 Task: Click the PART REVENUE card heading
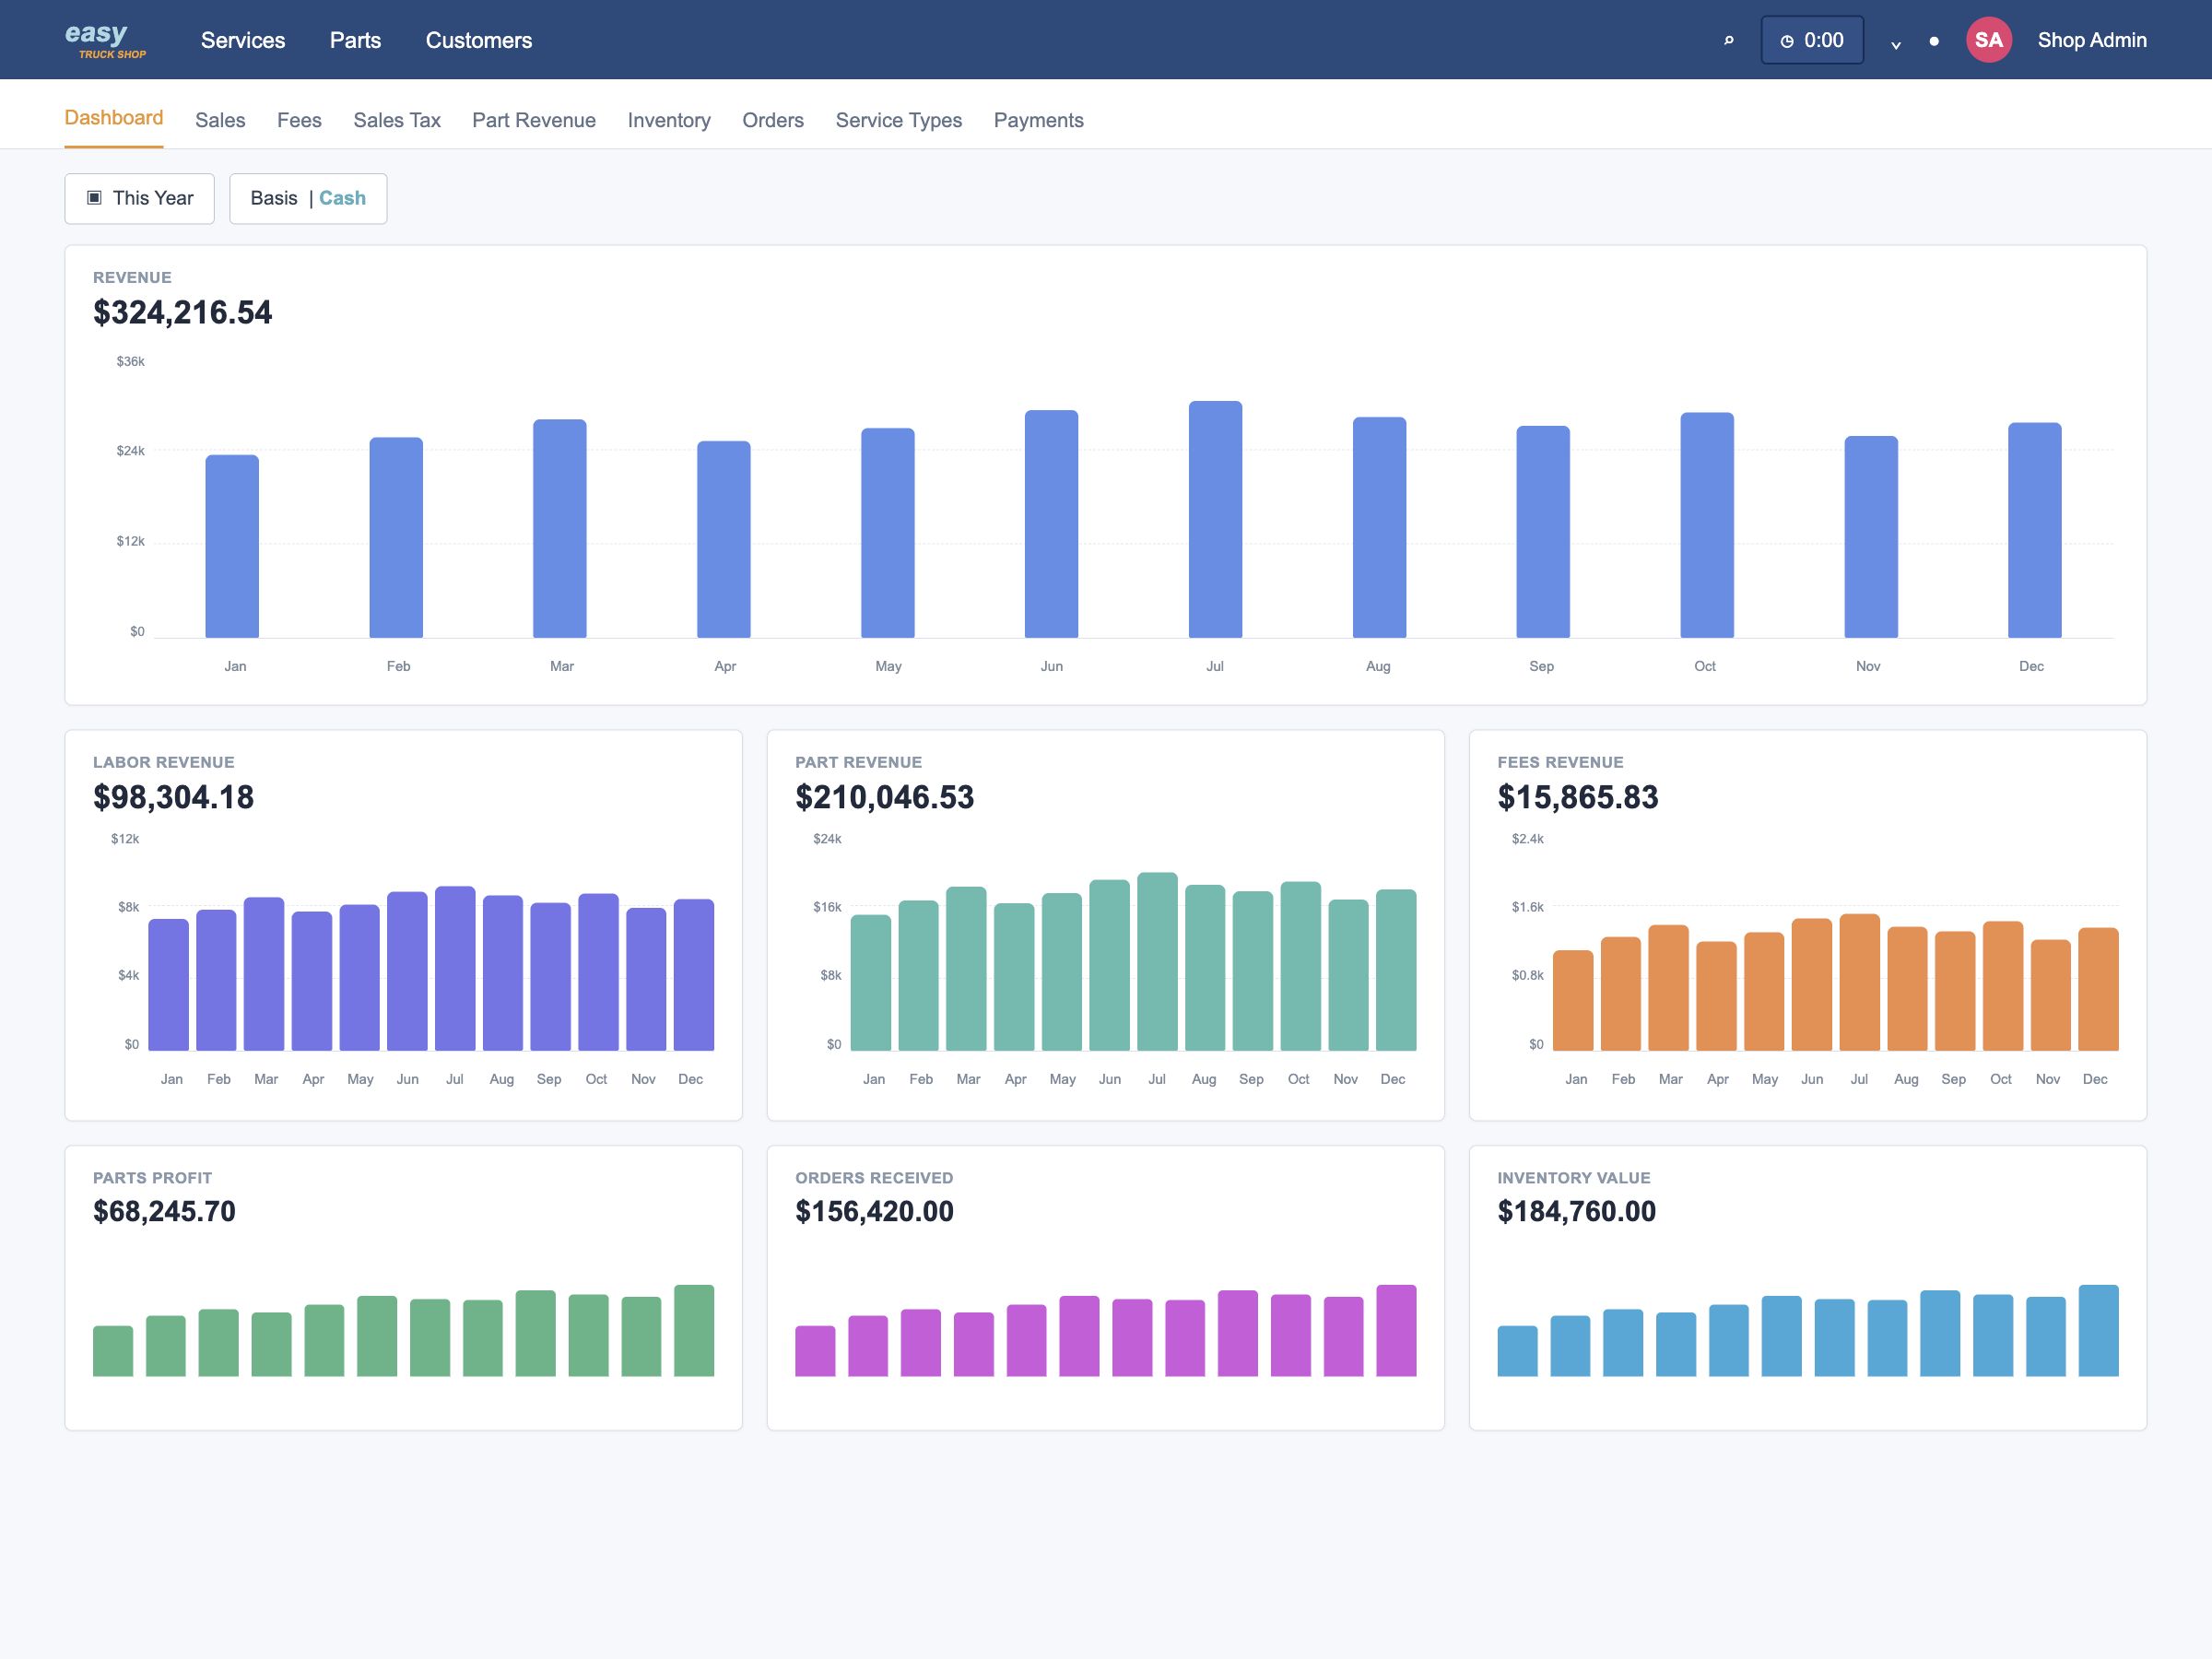[x=858, y=762]
